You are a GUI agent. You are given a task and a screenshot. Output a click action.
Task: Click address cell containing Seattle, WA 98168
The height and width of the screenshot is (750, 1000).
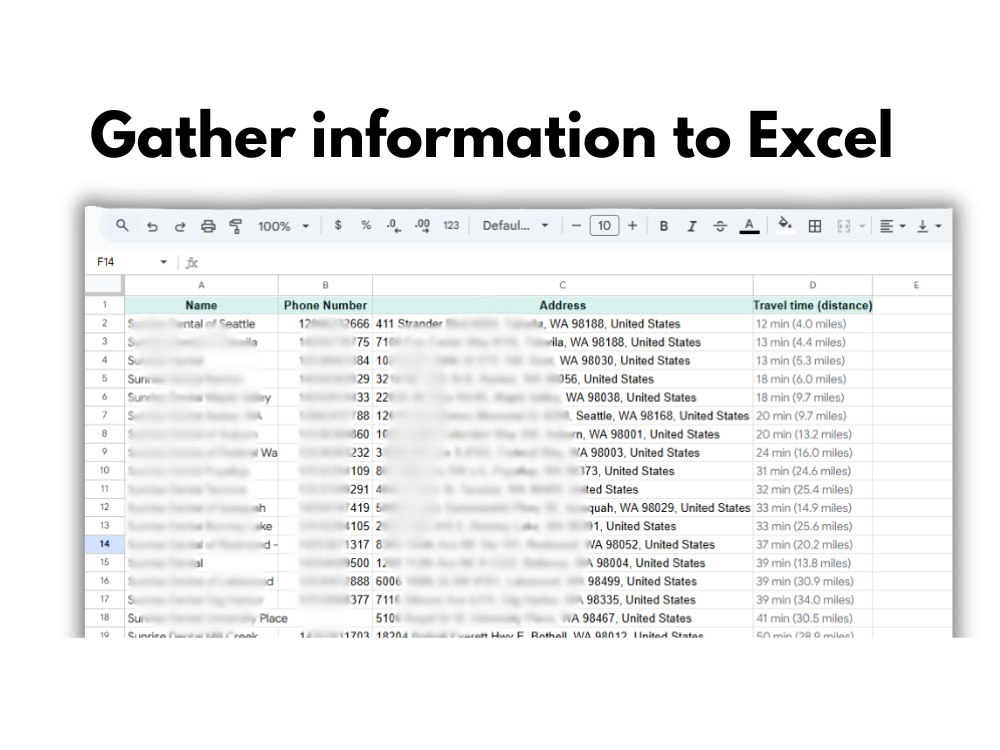tap(562, 416)
